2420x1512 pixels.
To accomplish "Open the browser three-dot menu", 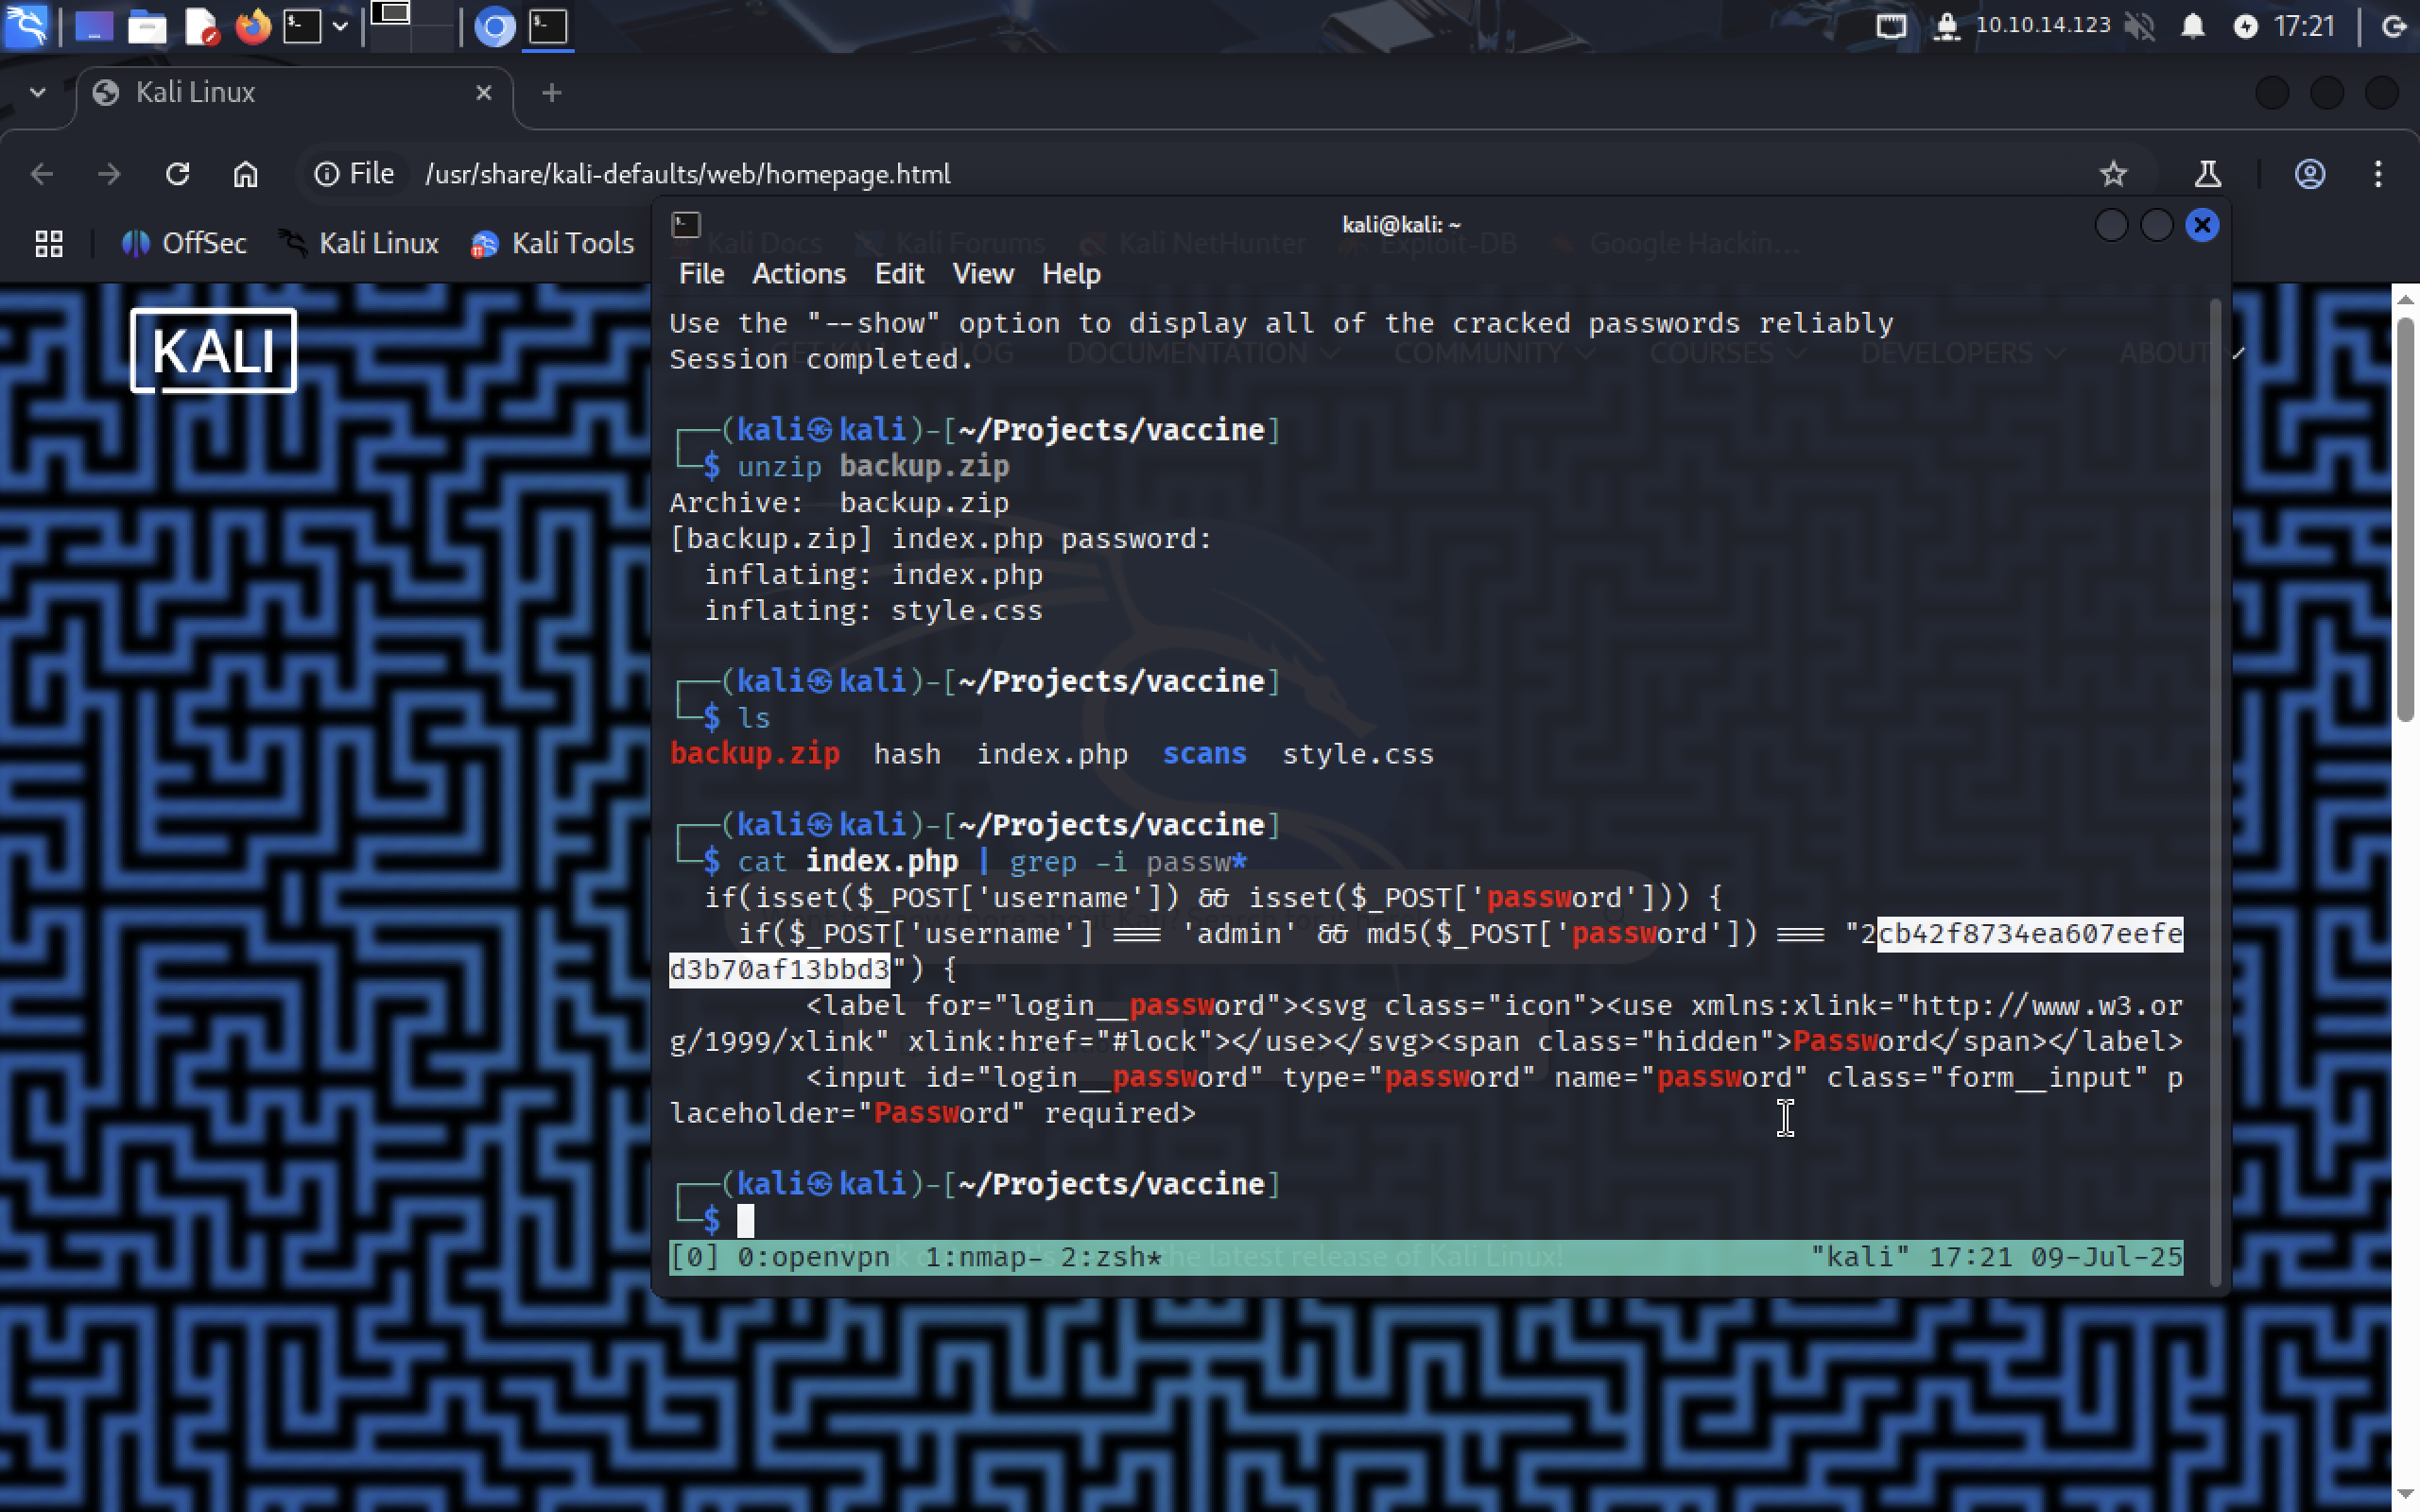I will click(x=2378, y=174).
